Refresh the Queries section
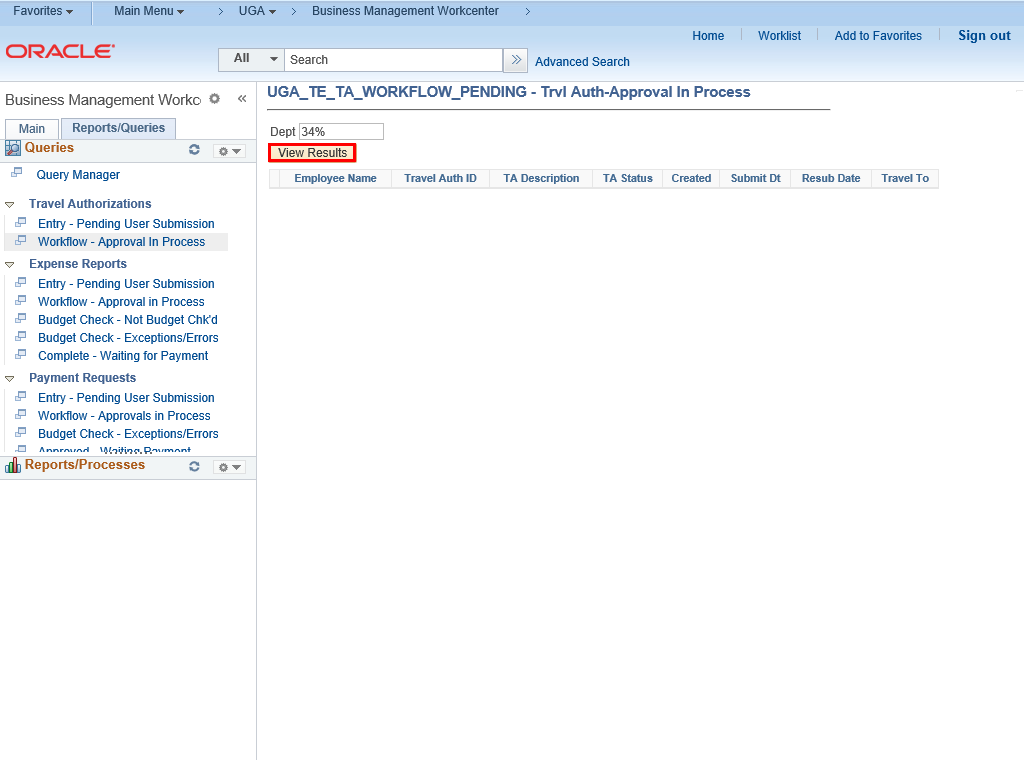Screen dimensions: 1024x768 point(194,150)
